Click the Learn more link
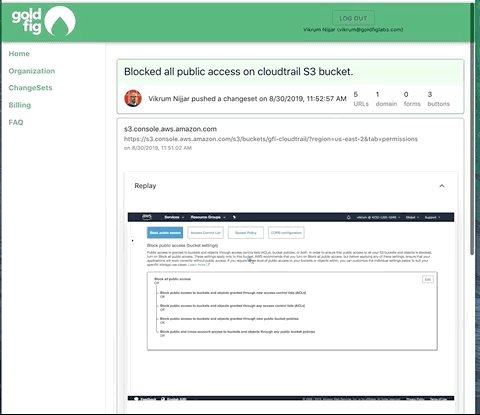480x415 pixels. tap(199, 265)
